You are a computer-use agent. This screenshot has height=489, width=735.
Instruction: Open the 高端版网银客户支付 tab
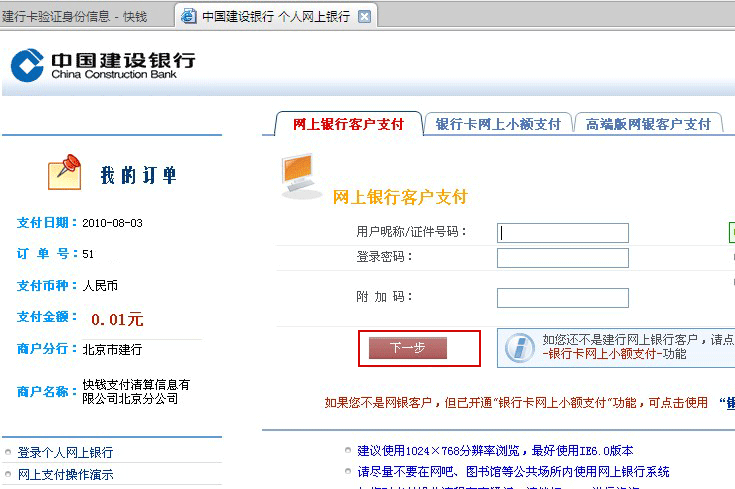click(x=648, y=124)
